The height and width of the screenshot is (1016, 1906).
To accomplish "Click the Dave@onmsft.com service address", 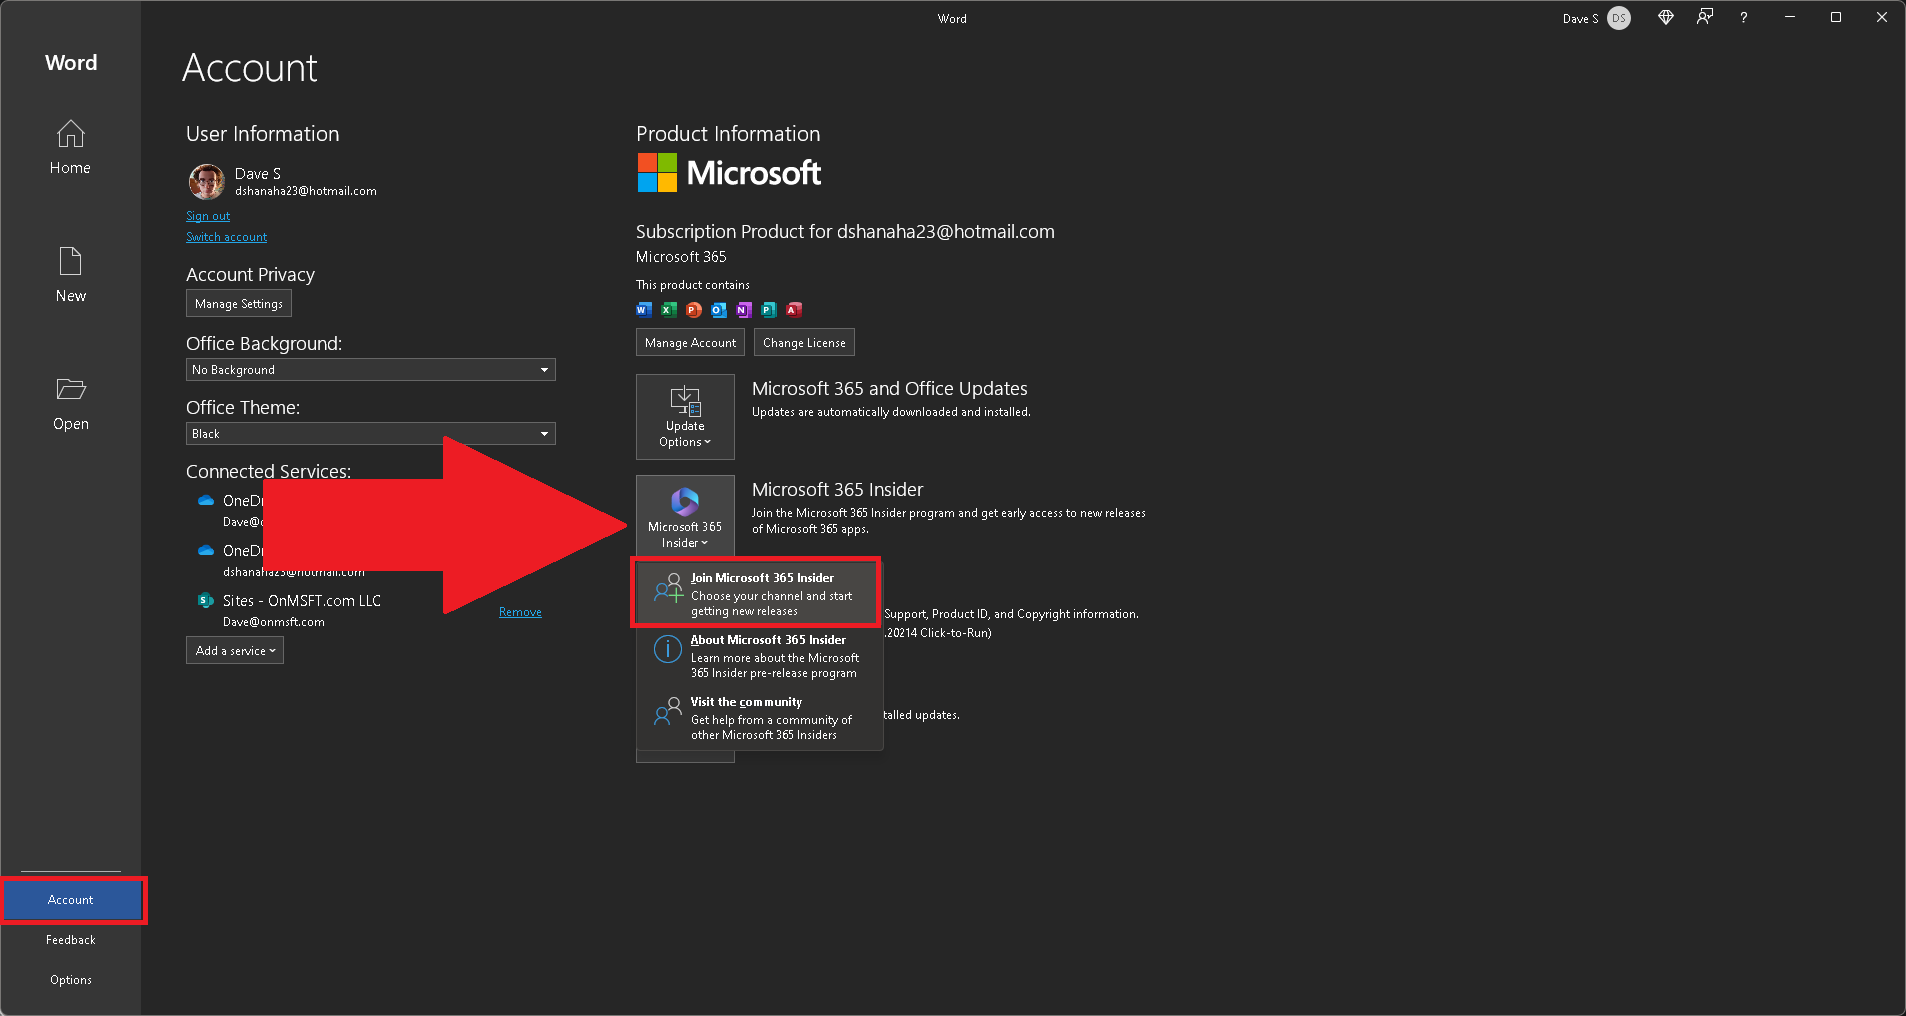I will click(x=274, y=622).
